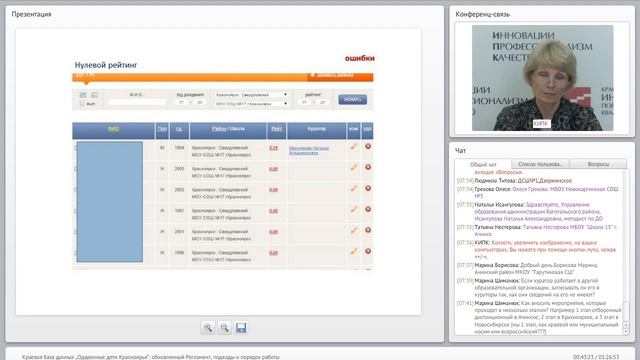Click the chat message from Людмила Титова

click(514, 180)
